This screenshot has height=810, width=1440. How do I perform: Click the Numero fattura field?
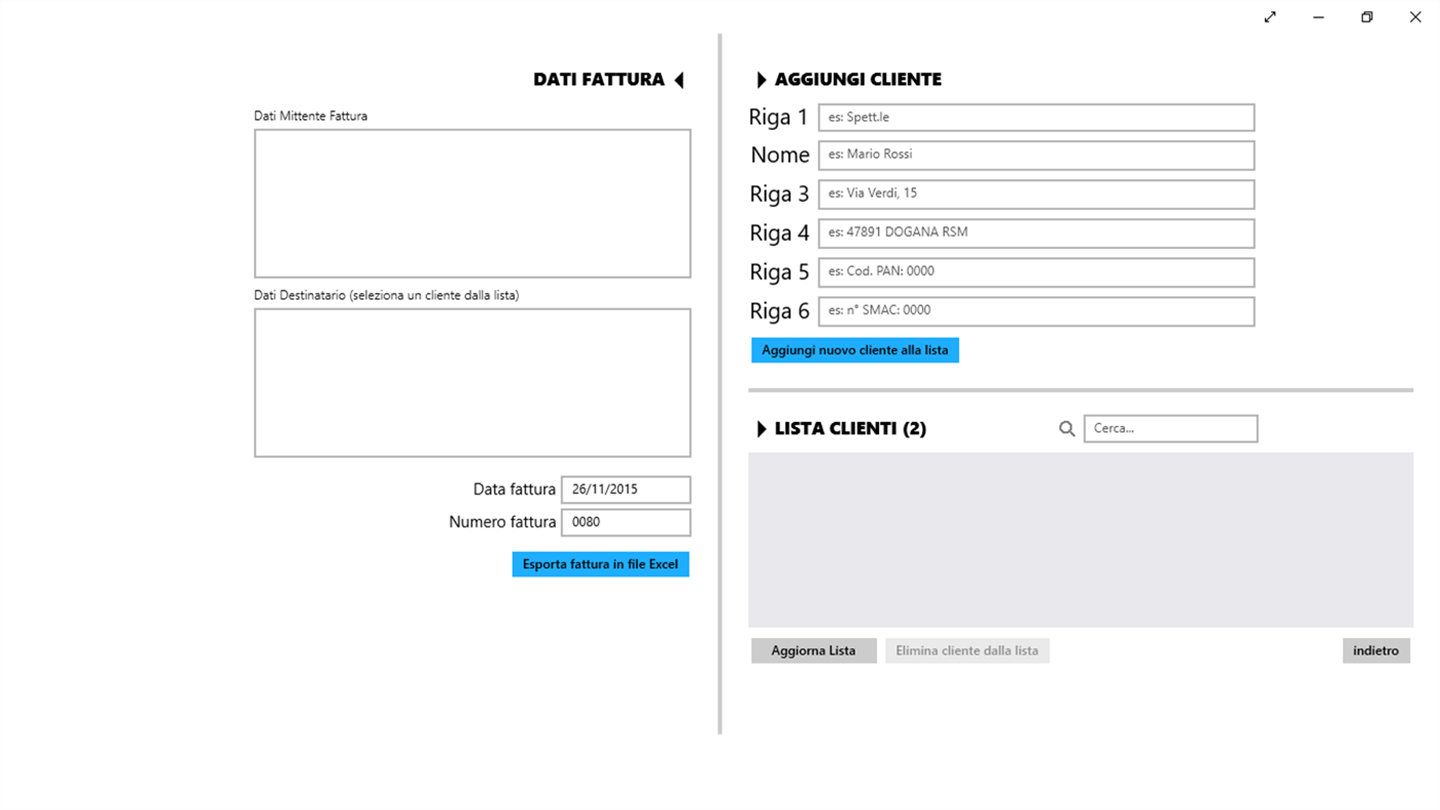(626, 522)
